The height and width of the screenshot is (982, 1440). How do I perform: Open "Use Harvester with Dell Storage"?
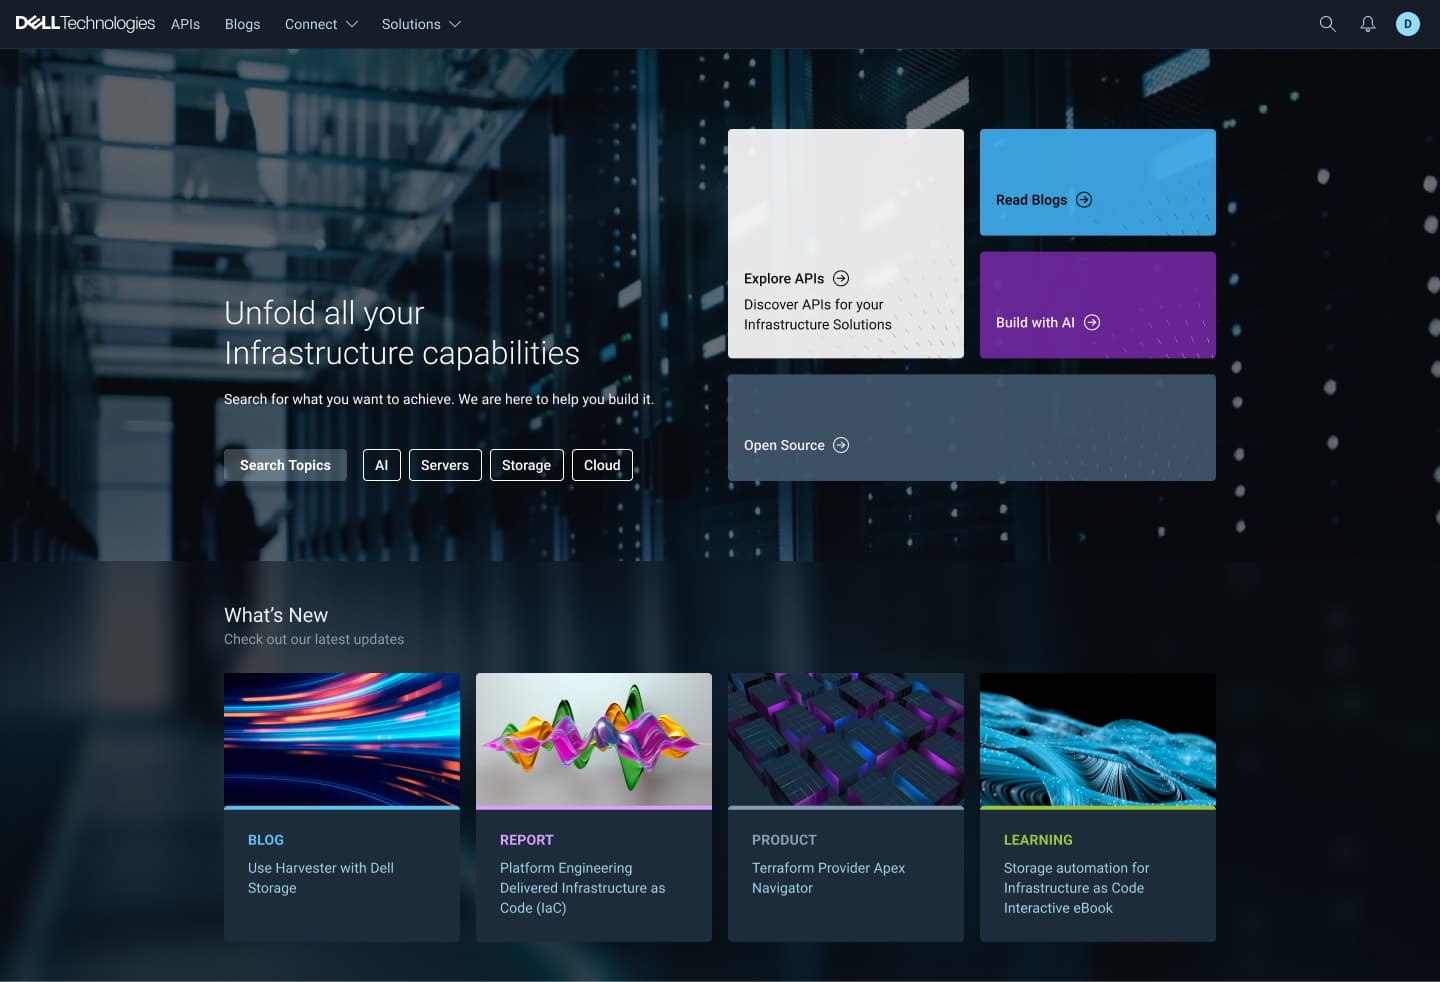(x=321, y=878)
